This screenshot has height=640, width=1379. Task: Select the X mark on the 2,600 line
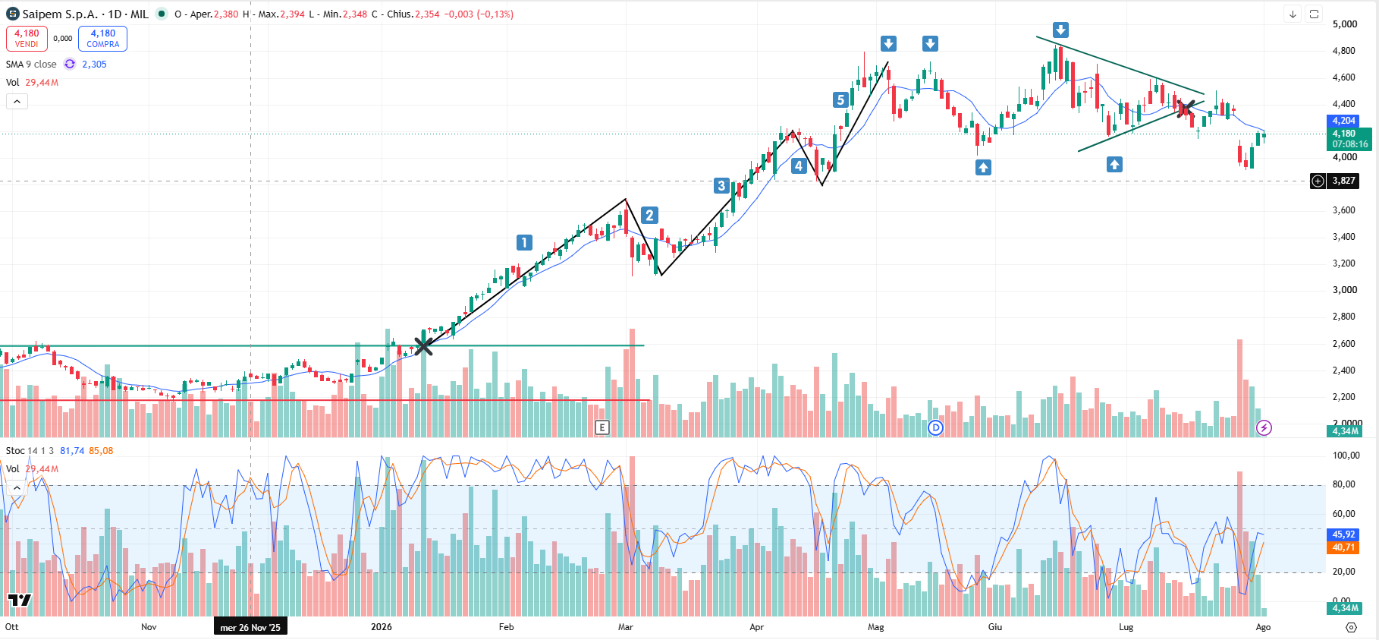[423, 346]
